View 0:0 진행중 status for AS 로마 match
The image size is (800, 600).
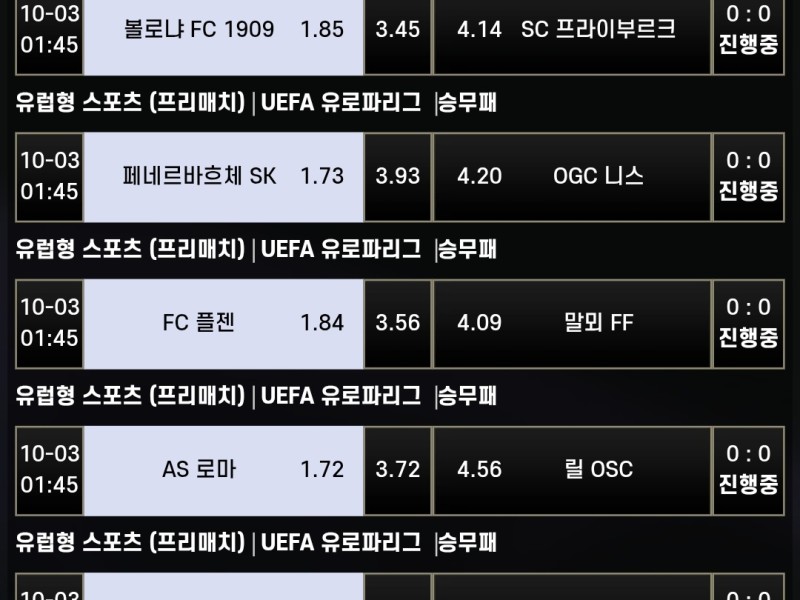coord(748,469)
